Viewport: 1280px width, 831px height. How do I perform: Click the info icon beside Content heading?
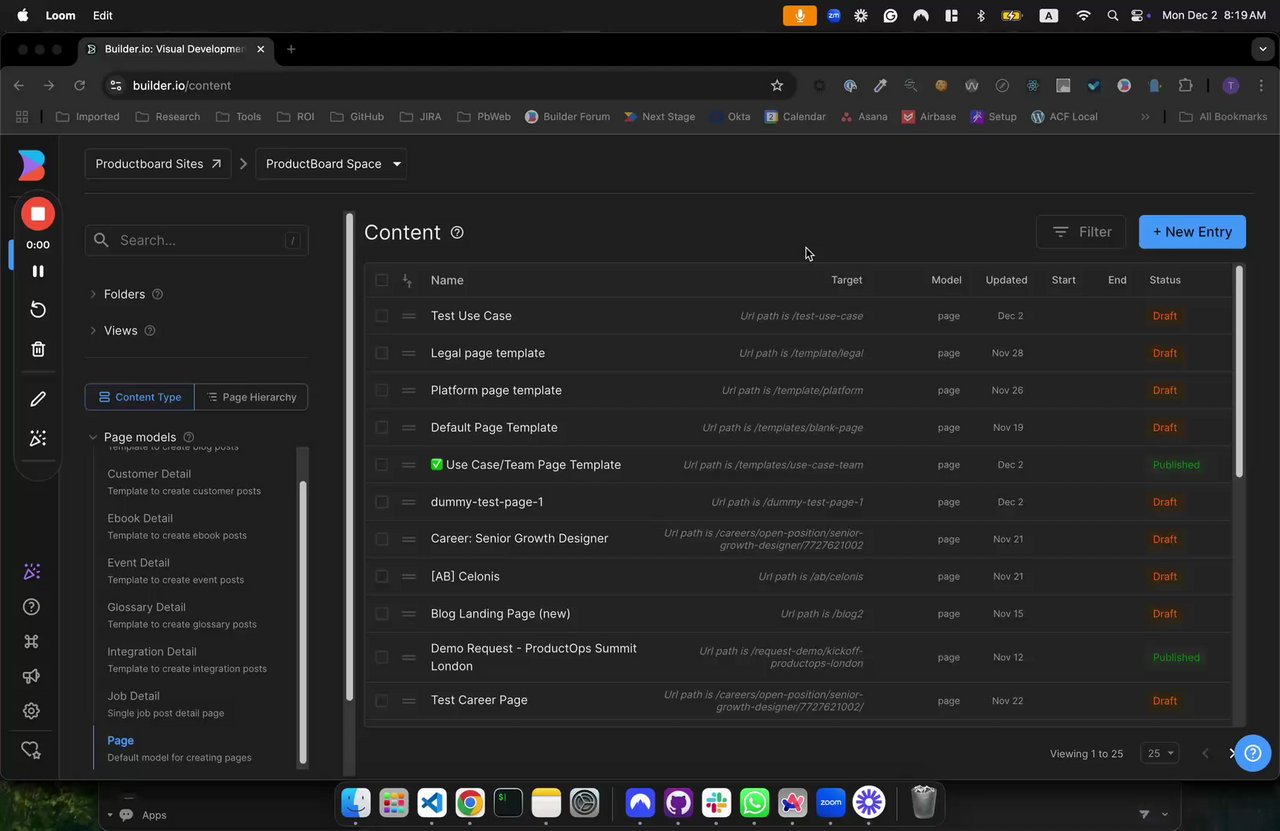457,233
